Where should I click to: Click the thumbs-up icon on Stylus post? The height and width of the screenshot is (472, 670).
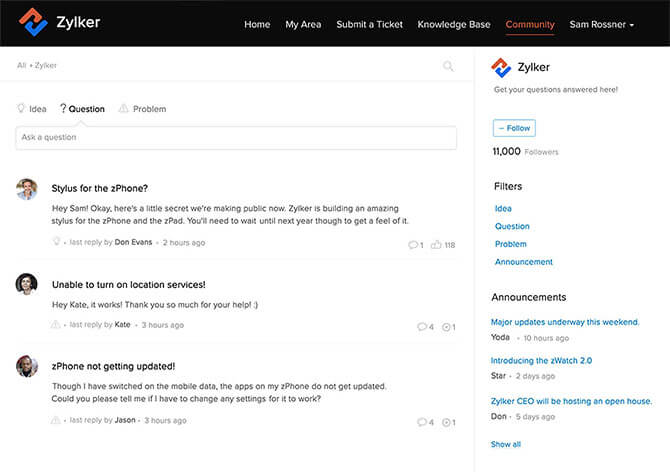[436, 245]
